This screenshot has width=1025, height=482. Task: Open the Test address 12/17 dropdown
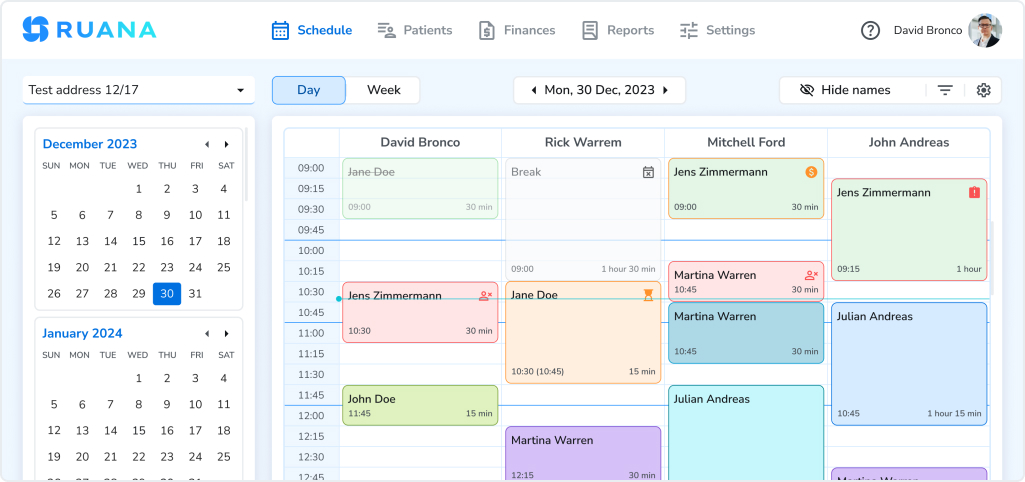click(136, 90)
